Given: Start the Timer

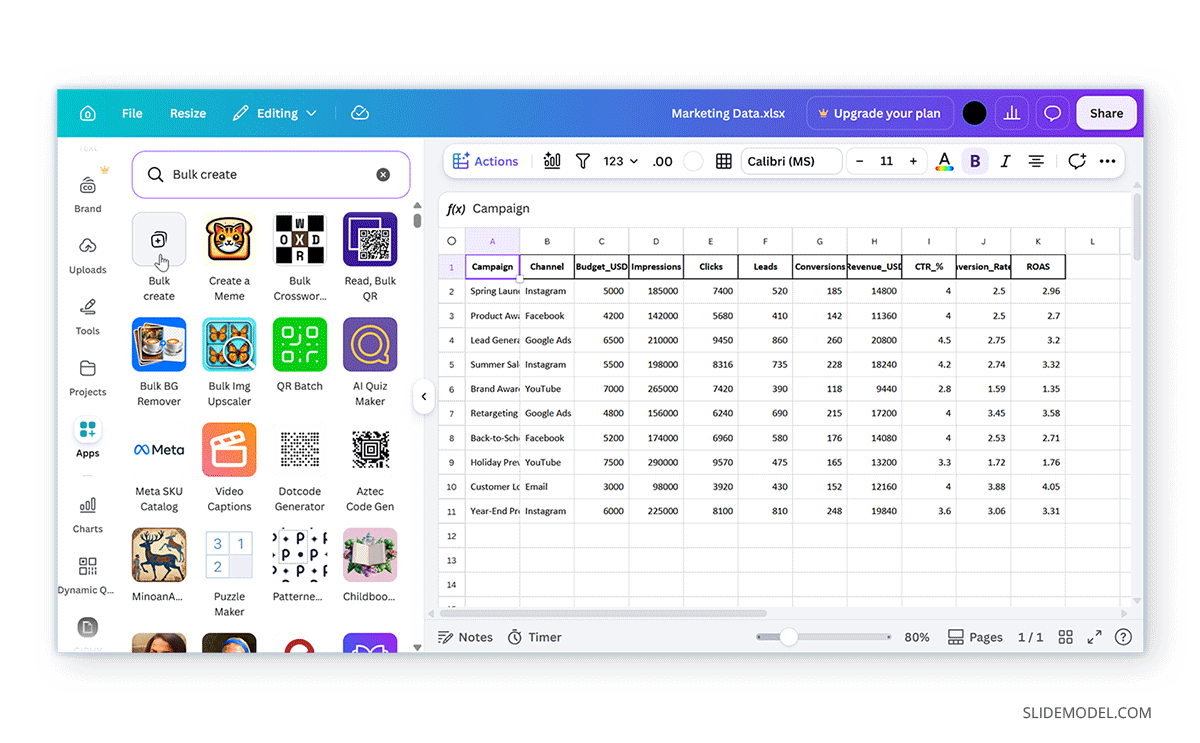Looking at the screenshot, I should point(535,637).
